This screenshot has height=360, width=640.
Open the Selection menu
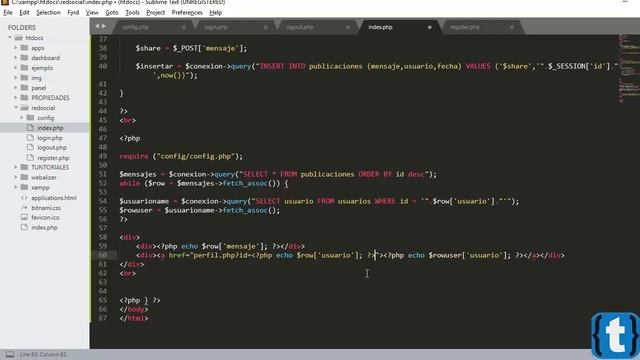48,13
